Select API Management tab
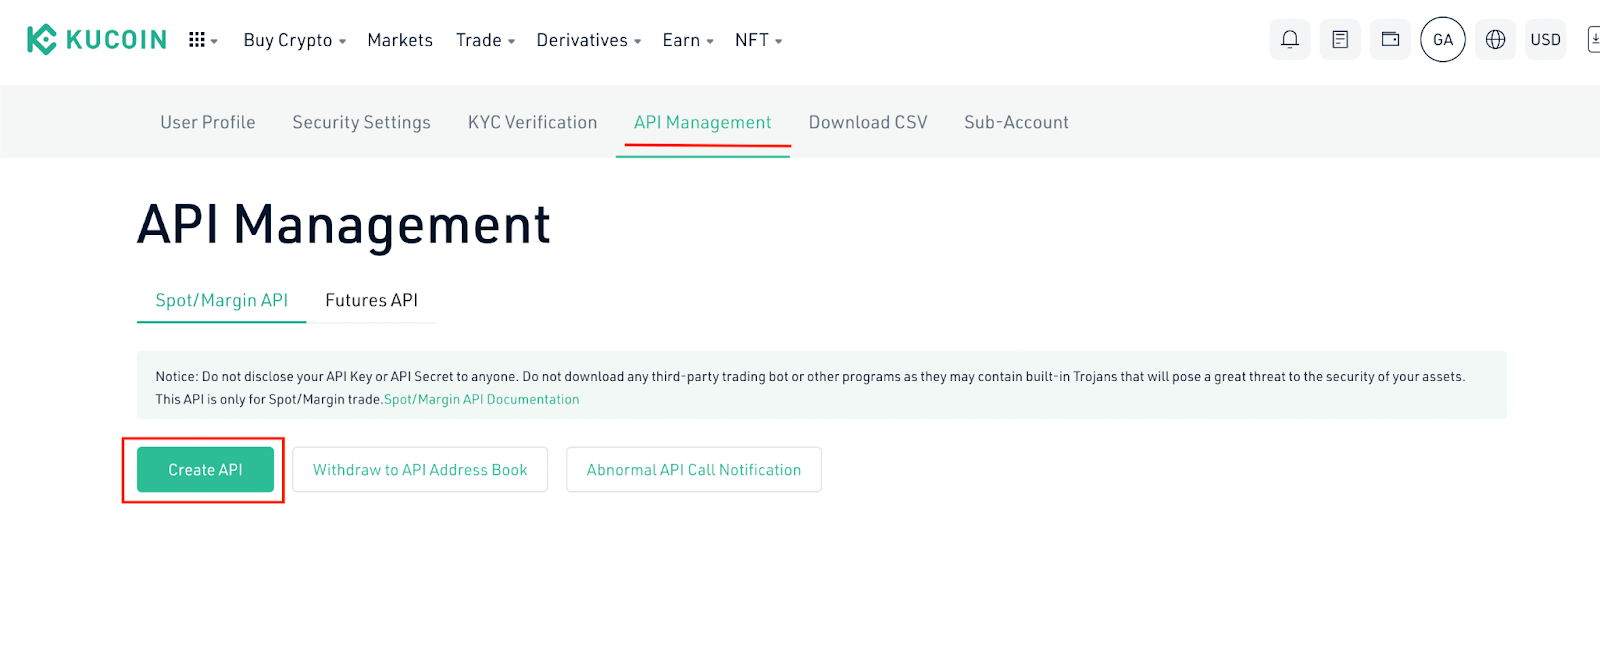The image size is (1600, 666). 703,122
